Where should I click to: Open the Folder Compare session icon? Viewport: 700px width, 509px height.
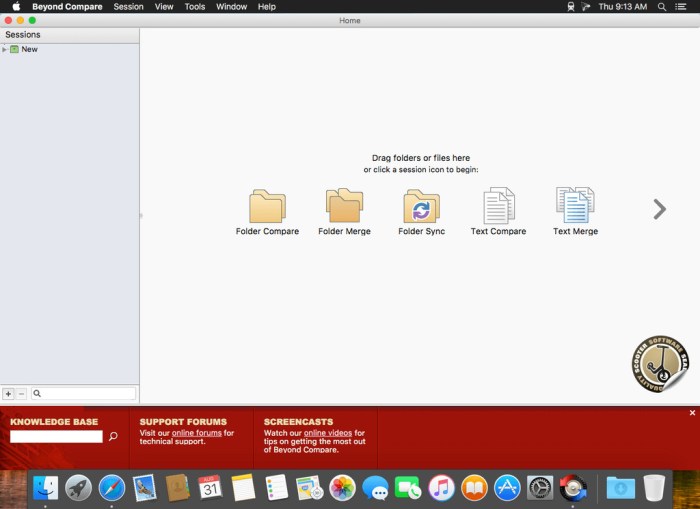[x=267, y=206]
